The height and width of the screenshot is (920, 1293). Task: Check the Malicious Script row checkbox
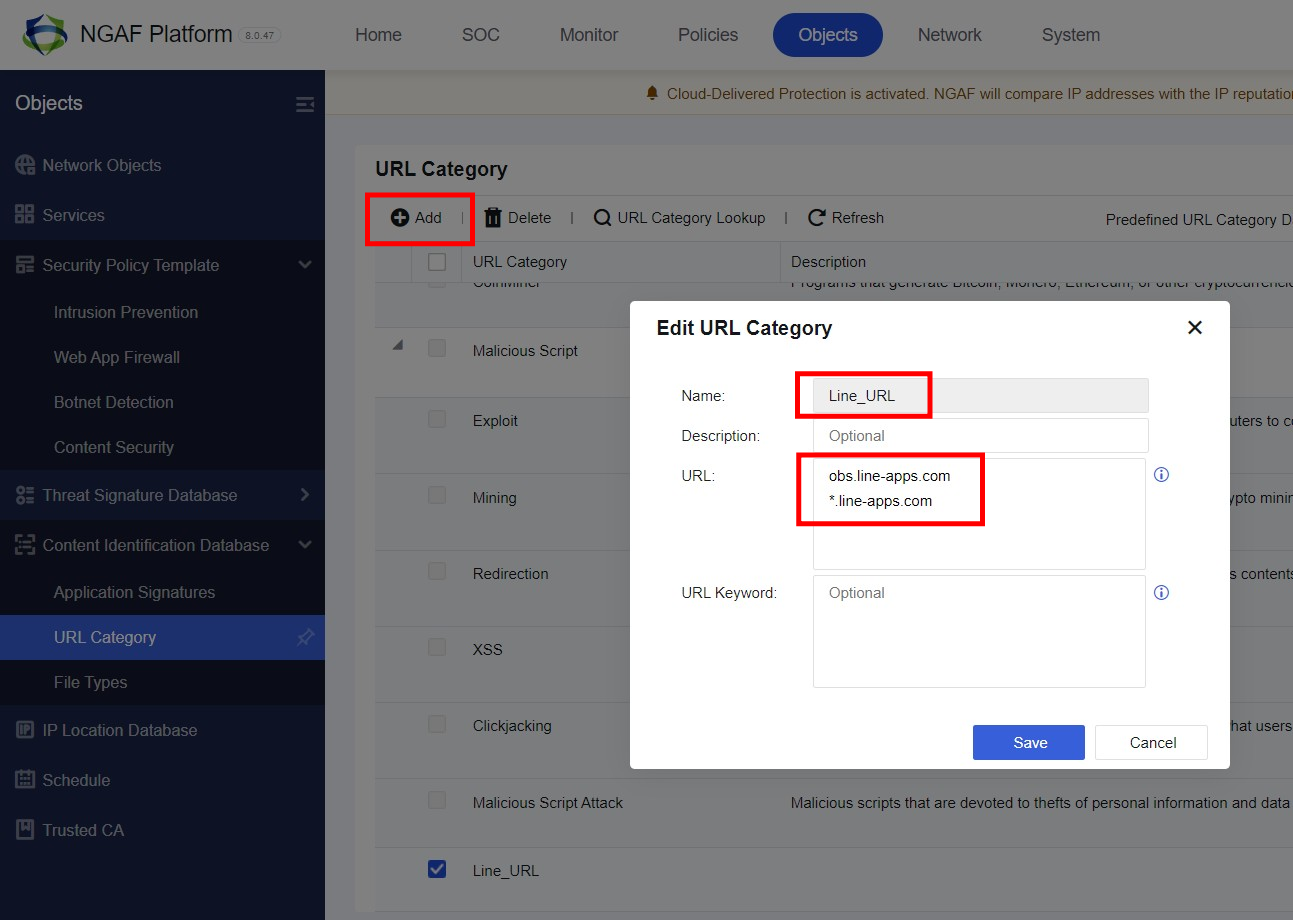coord(437,348)
